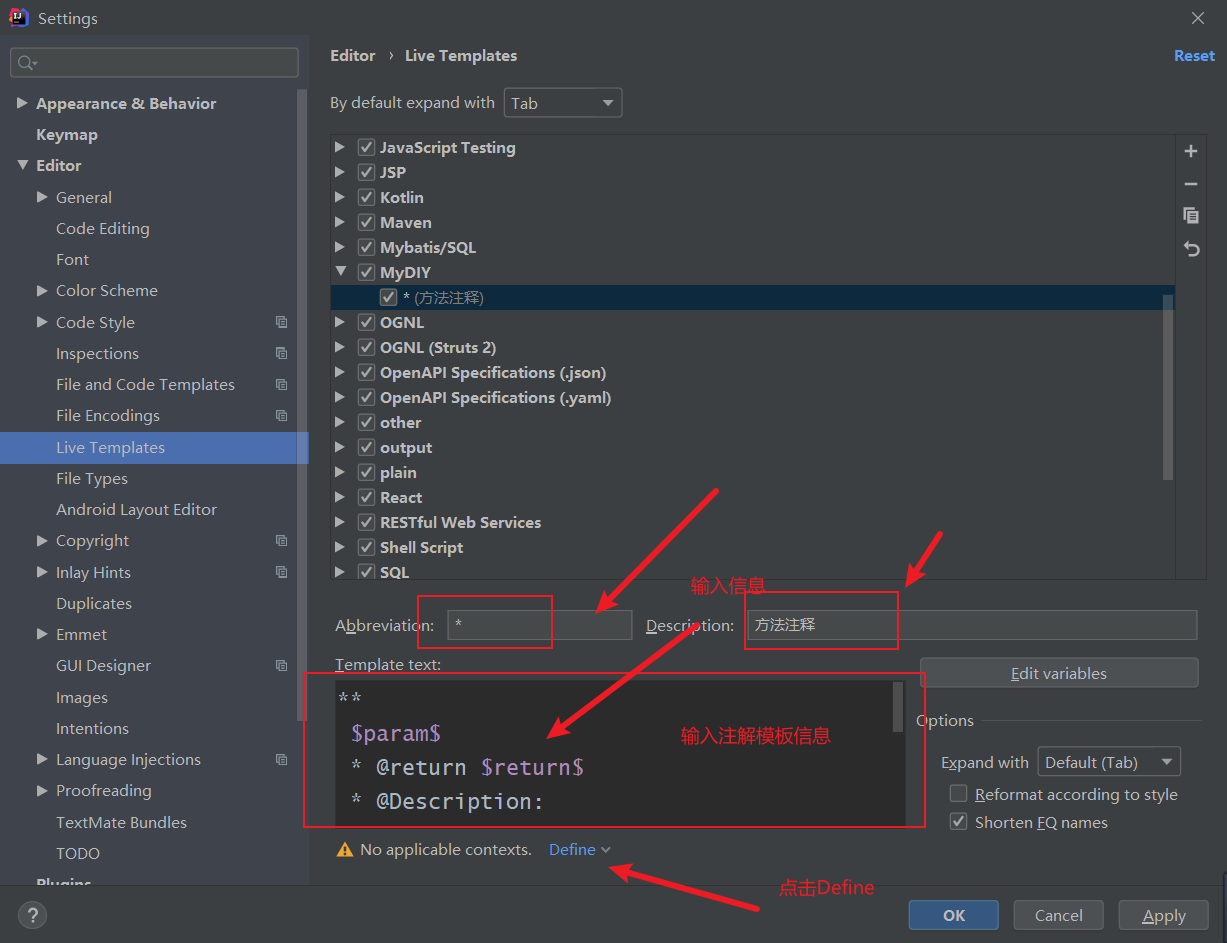1227x943 pixels.
Task: Open the TextMate Bundles settings page
Action: tap(121, 822)
